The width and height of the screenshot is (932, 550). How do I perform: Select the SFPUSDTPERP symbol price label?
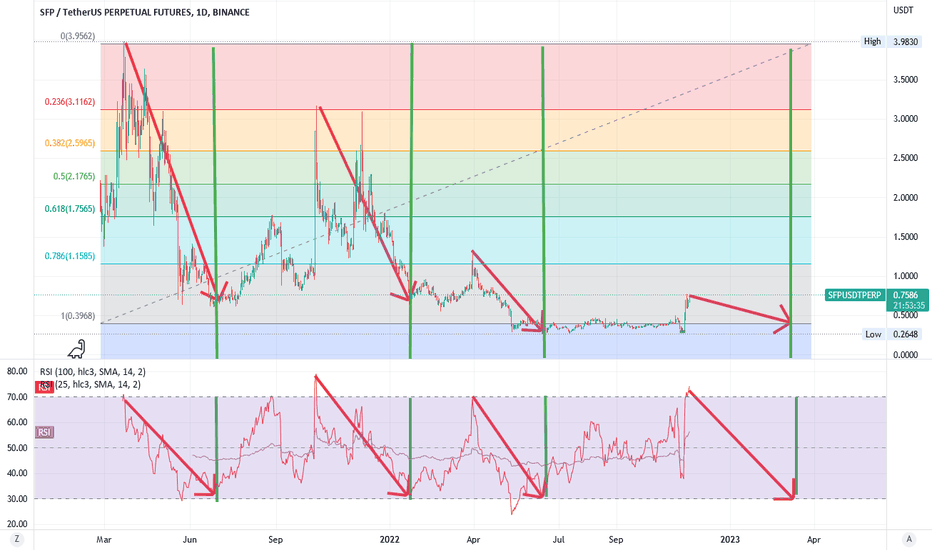pyautogui.click(x=854, y=295)
